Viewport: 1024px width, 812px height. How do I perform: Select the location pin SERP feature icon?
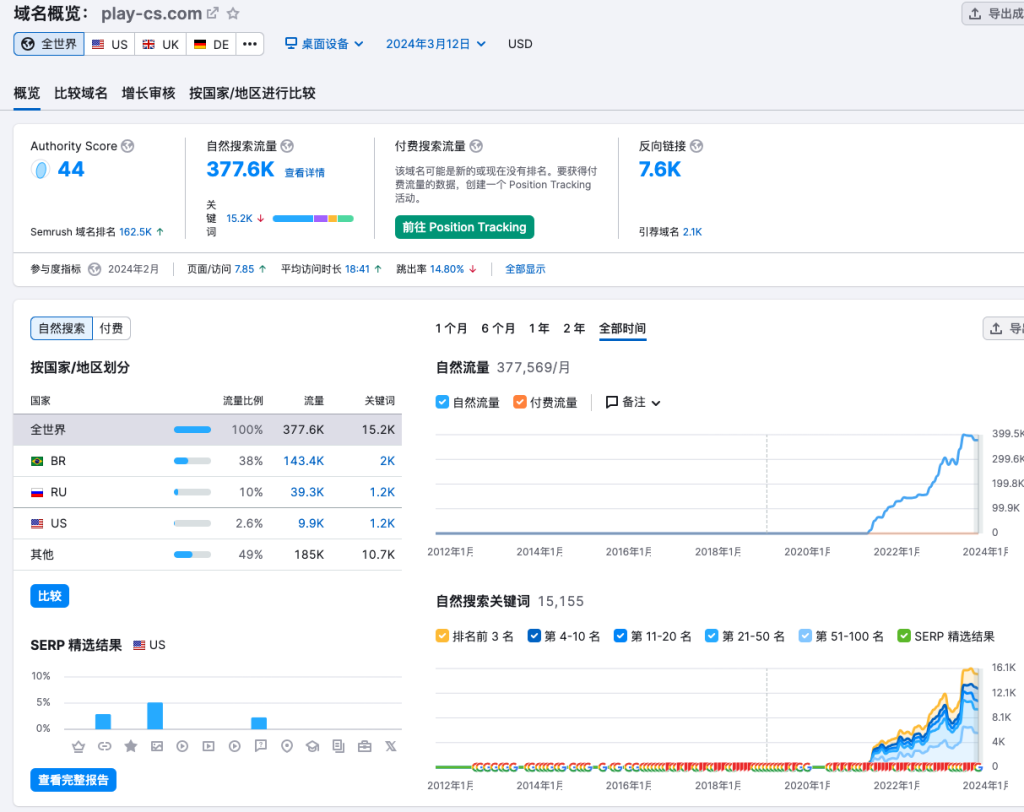click(x=287, y=746)
